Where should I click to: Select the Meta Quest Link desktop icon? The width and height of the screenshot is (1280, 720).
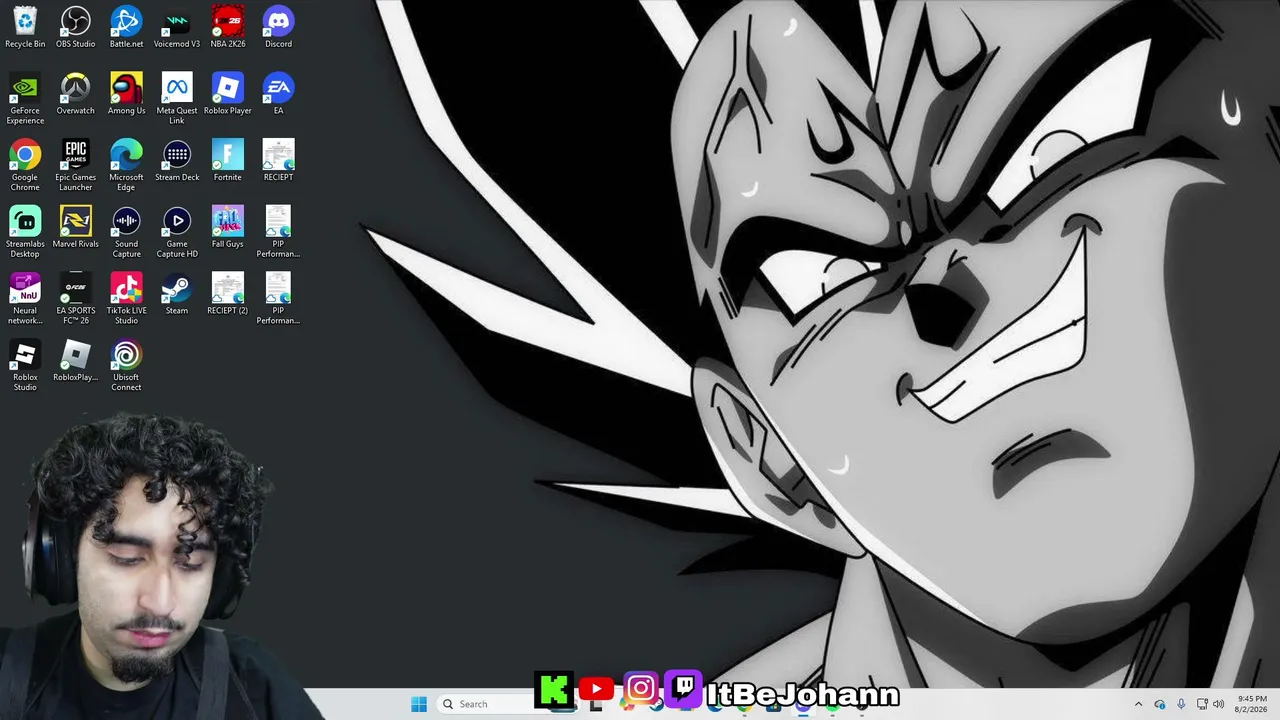177,98
